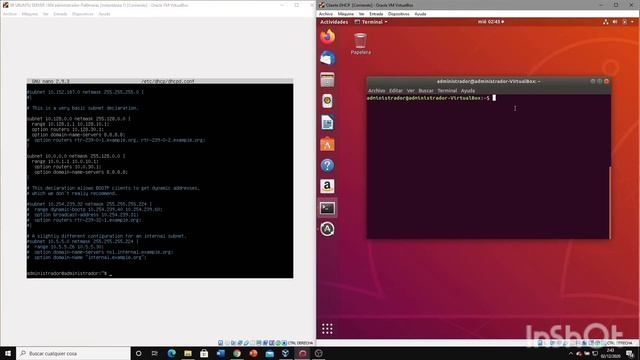Launch Thunderbird mail from the dock

[327, 58]
